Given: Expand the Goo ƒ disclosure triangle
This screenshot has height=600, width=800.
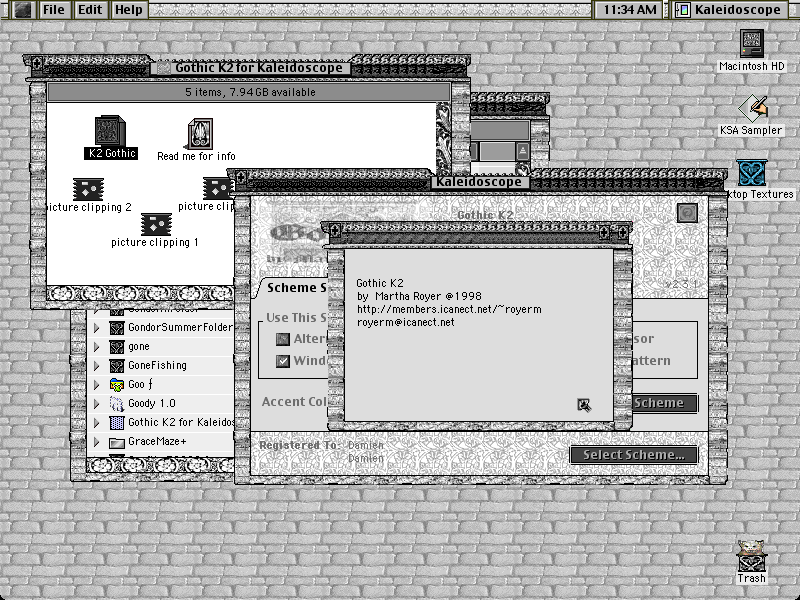Looking at the screenshot, I should click(96, 385).
